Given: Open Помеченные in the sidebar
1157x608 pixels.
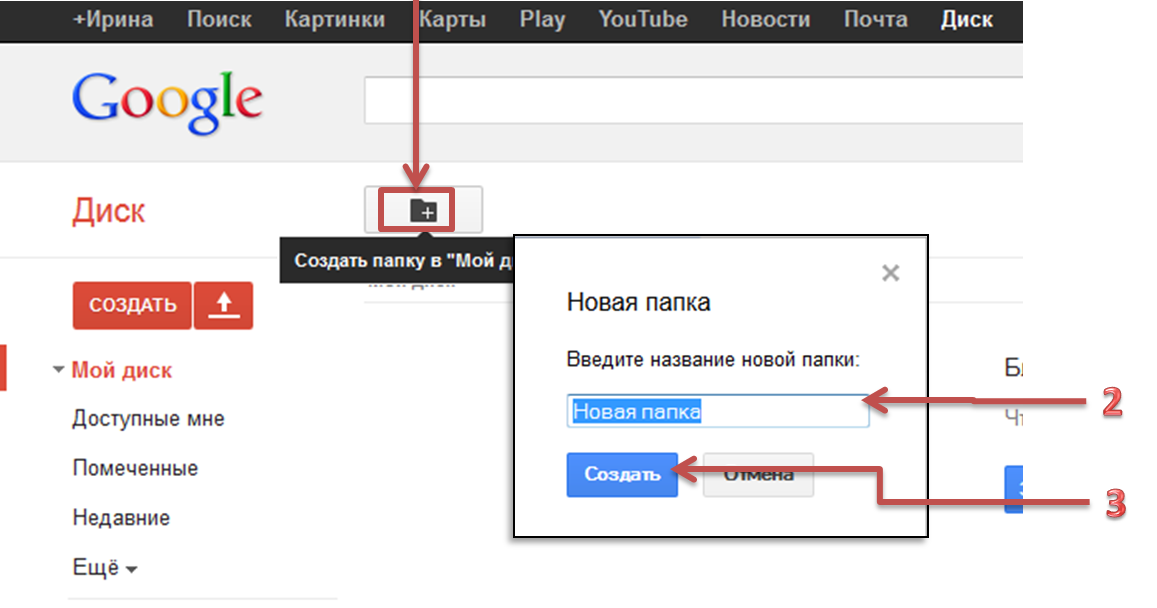Looking at the screenshot, I should (136, 468).
